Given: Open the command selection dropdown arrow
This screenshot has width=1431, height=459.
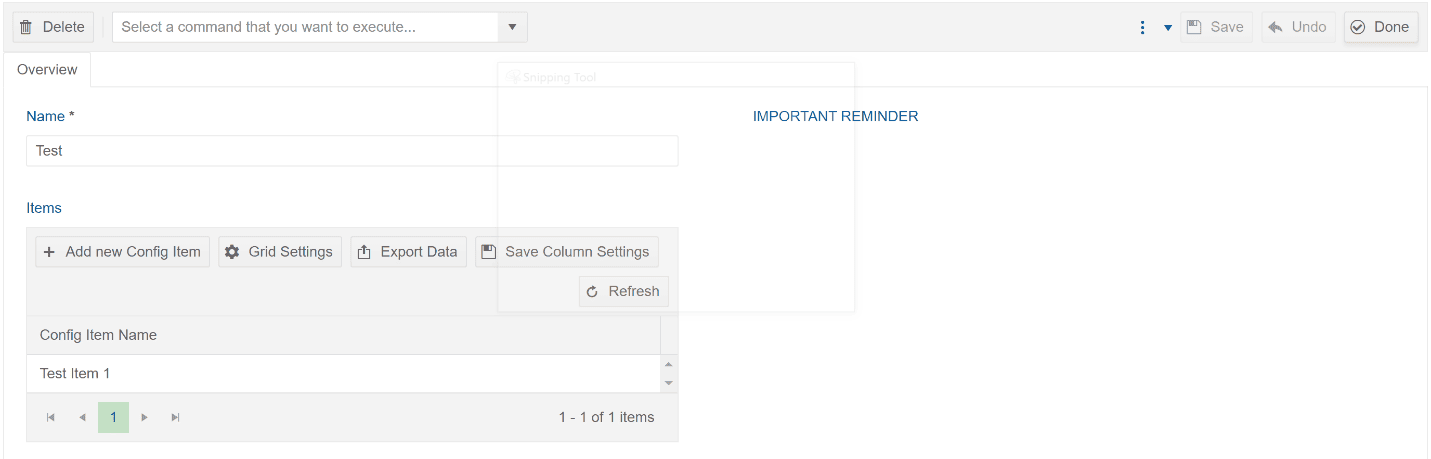Looking at the screenshot, I should tap(512, 27).
